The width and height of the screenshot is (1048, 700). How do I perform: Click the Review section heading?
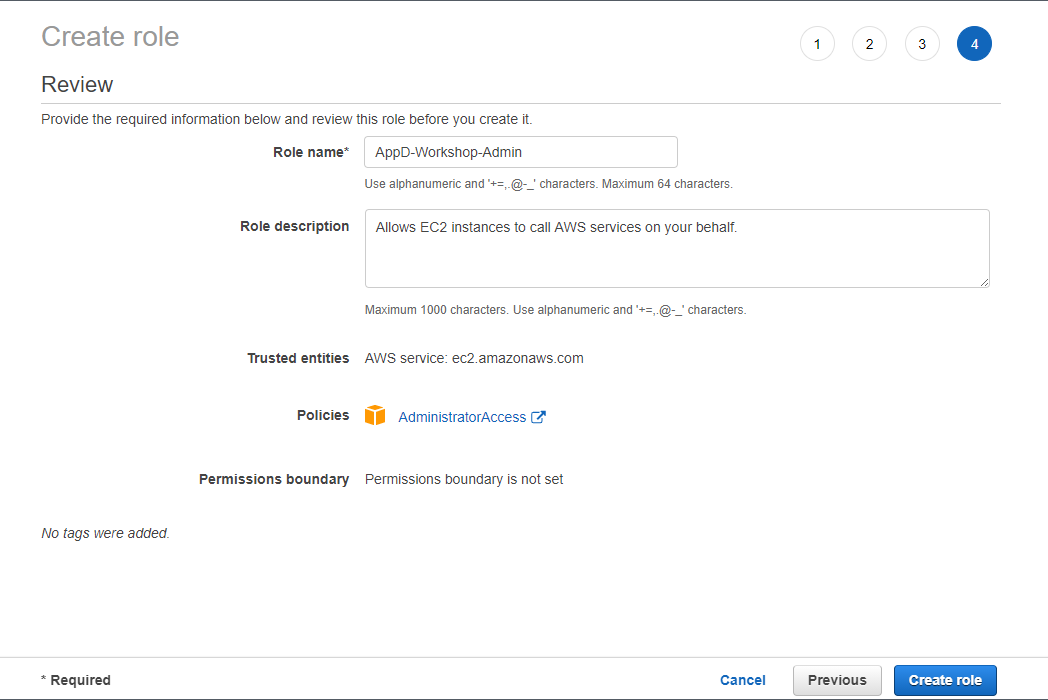point(77,85)
